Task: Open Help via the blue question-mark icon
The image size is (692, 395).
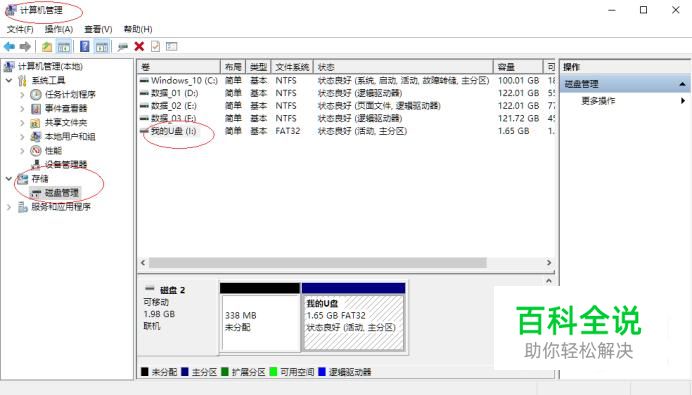Action: coord(85,46)
